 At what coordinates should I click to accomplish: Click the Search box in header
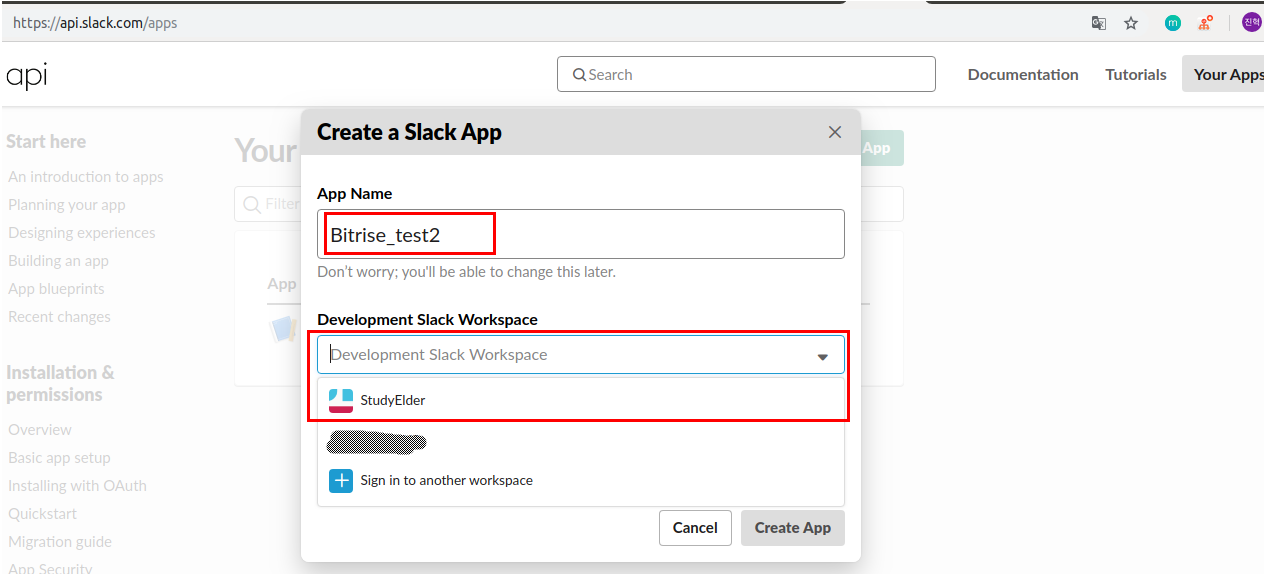coord(746,74)
